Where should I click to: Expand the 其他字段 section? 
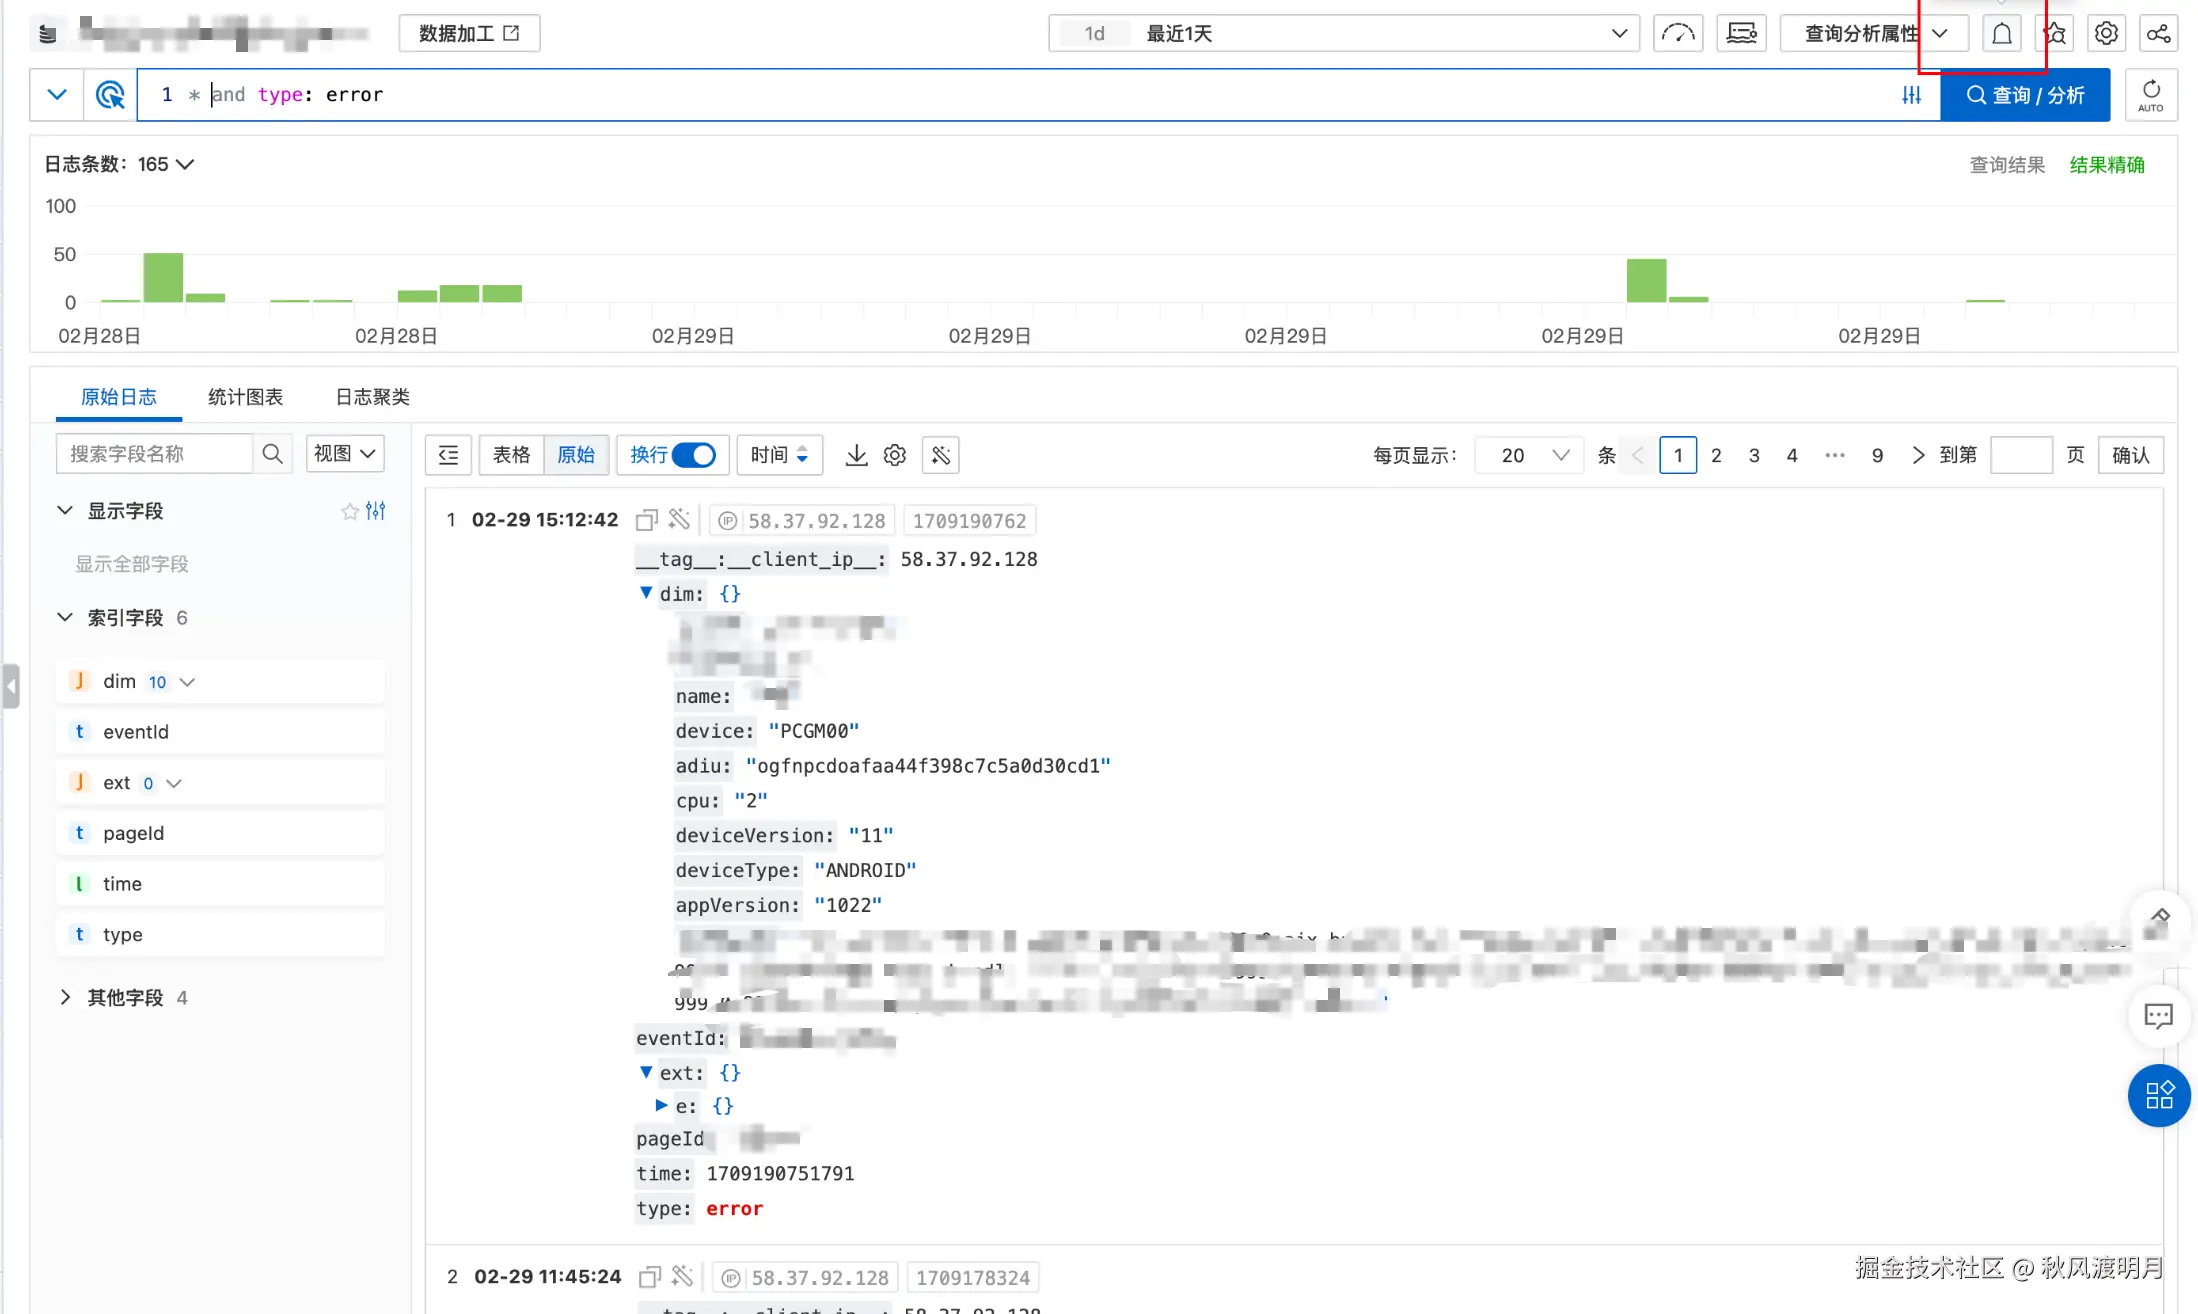66,997
